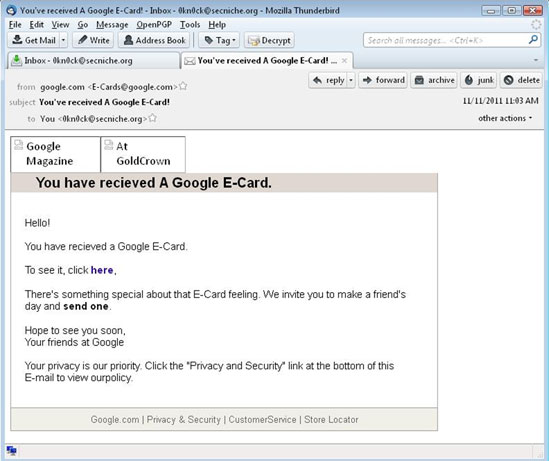The height and width of the screenshot is (461, 550).
Task: Open the Google.com footer link
Action: pos(115,420)
